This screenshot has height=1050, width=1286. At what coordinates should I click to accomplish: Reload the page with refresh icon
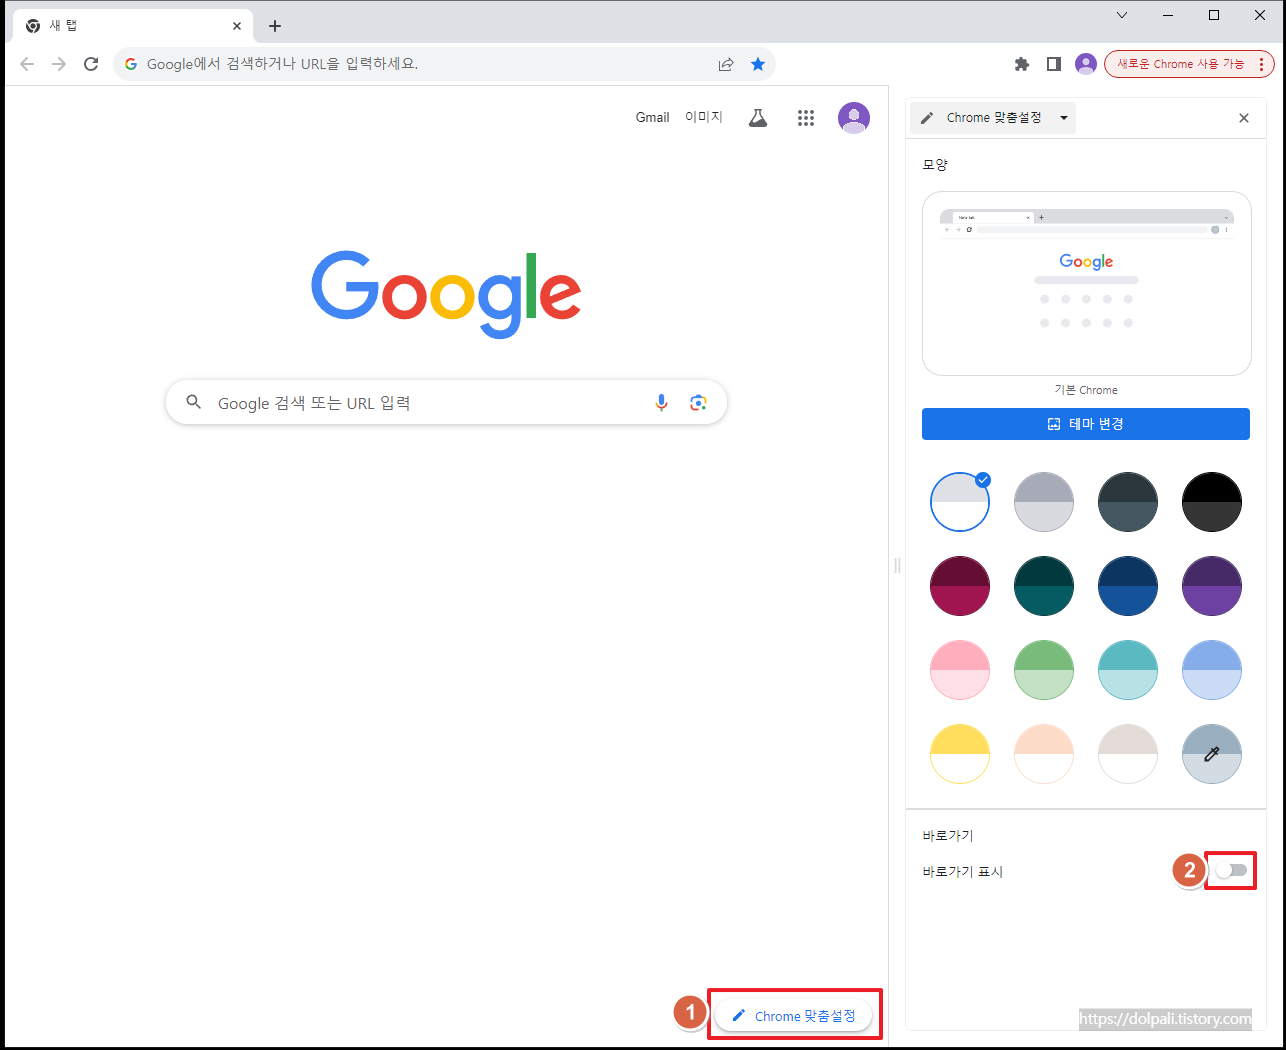click(90, 63)
